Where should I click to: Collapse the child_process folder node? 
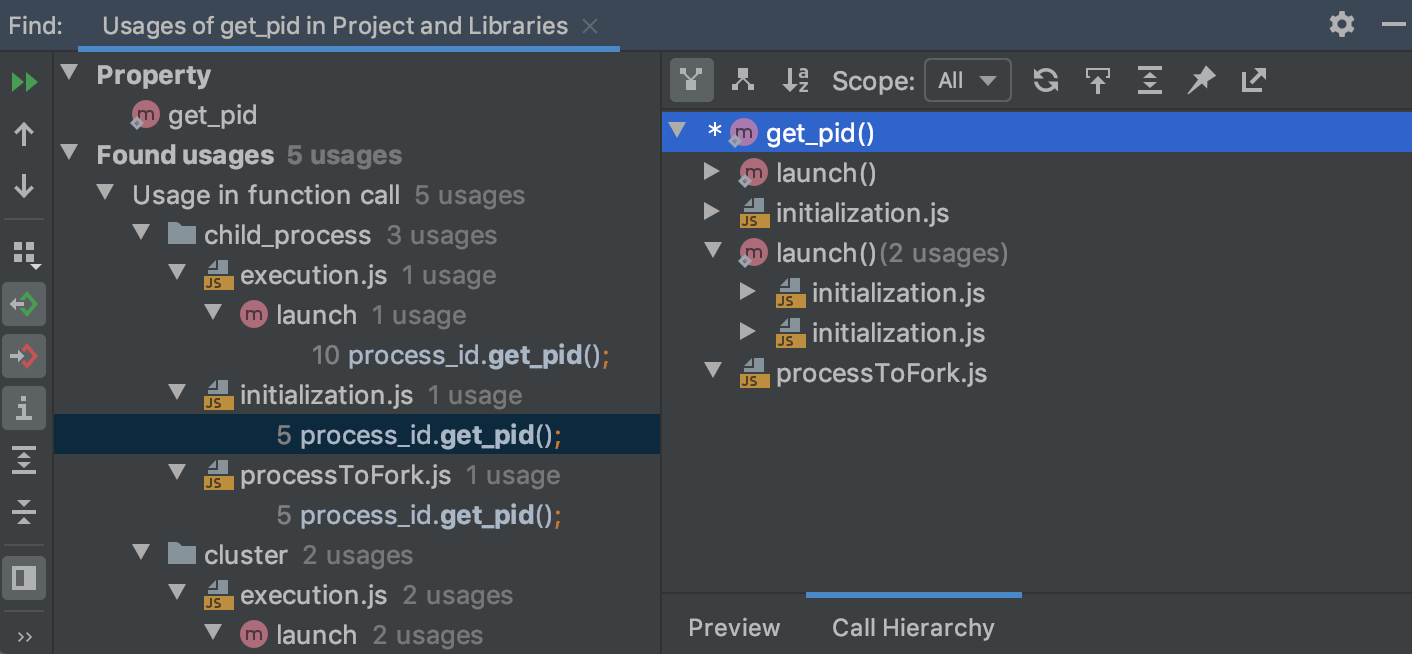(x=141, y=233)
